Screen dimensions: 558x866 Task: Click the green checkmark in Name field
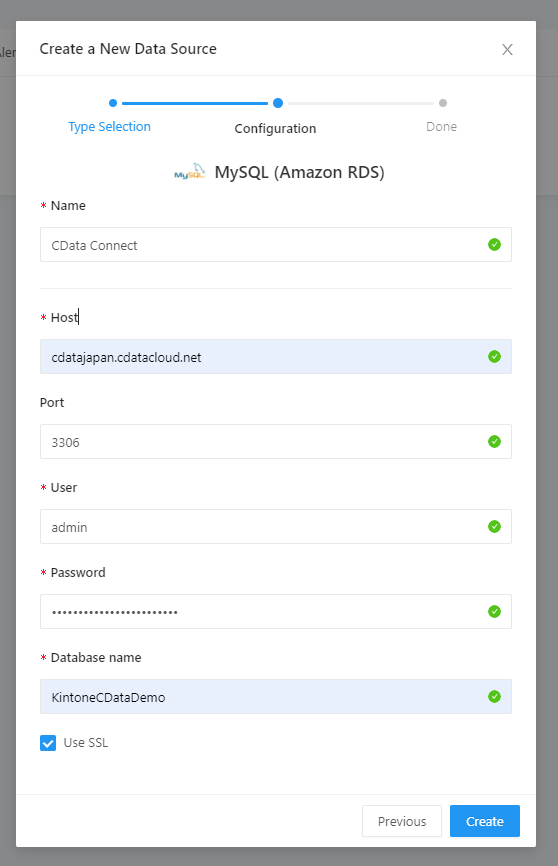(x=494, y=245)
